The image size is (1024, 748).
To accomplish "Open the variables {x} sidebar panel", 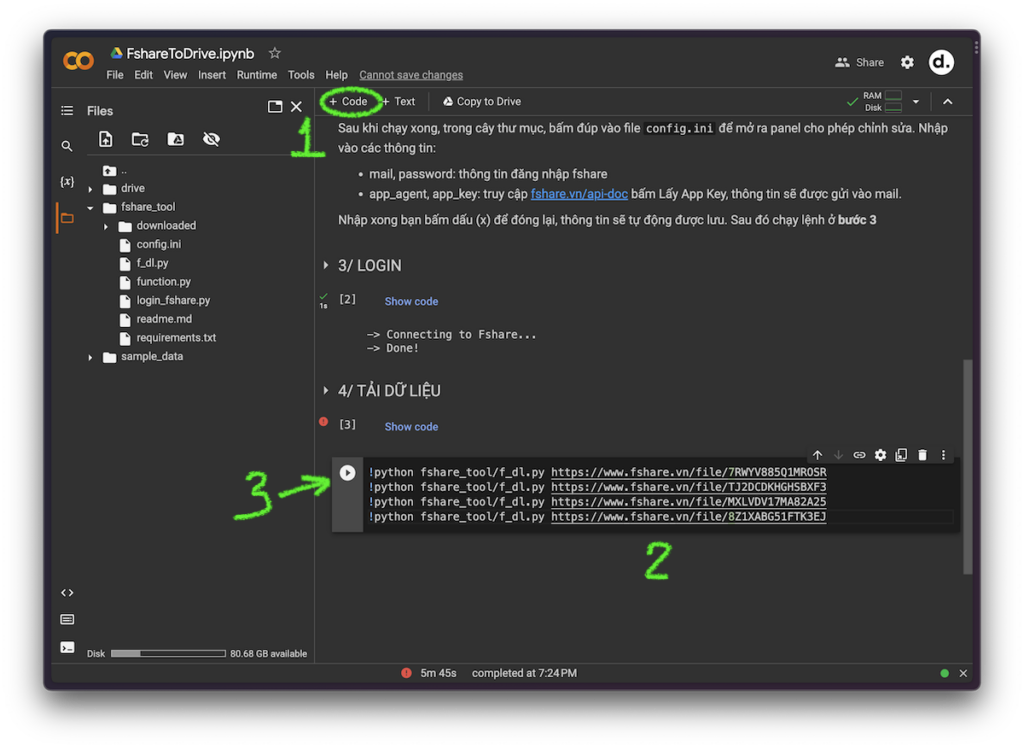I will (67, 182).
